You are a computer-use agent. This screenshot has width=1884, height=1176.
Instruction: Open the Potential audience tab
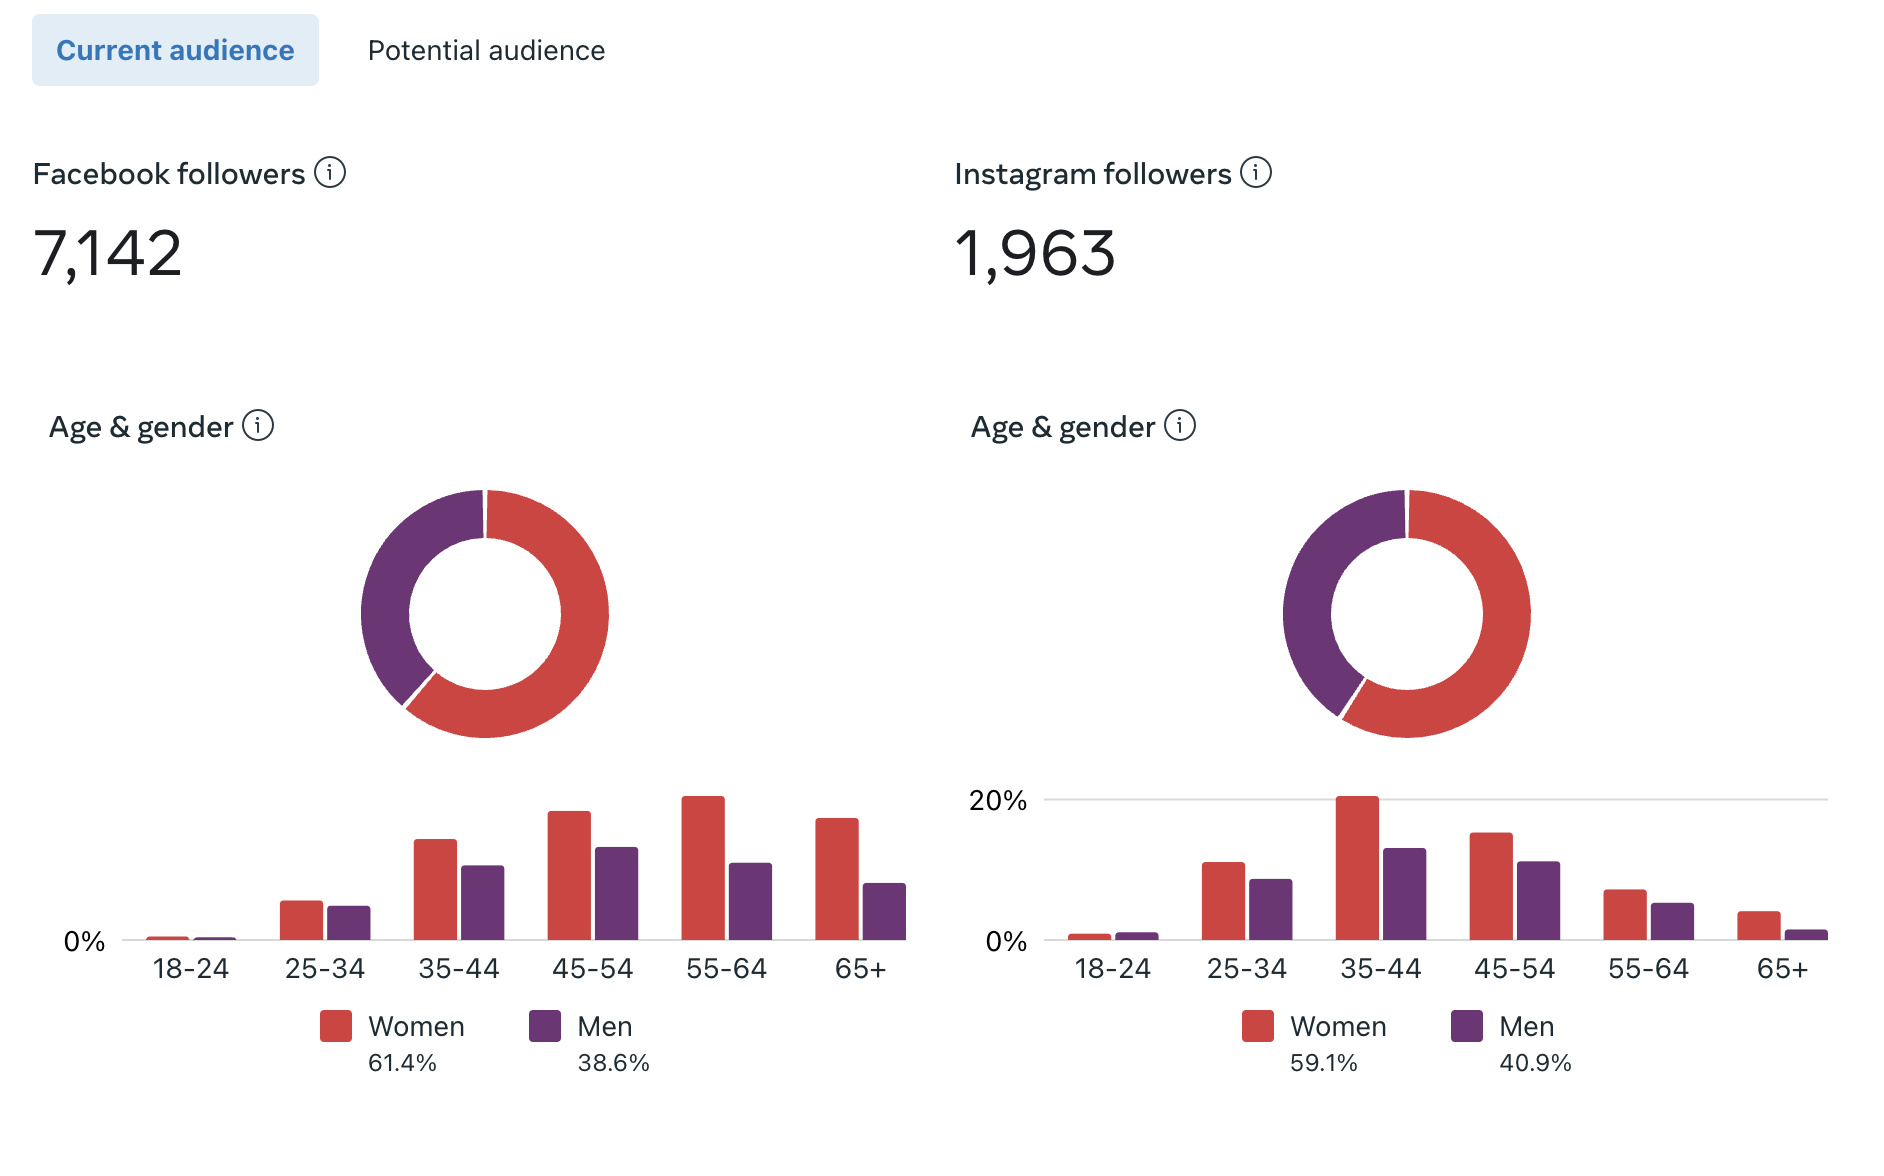click(486, 50)
